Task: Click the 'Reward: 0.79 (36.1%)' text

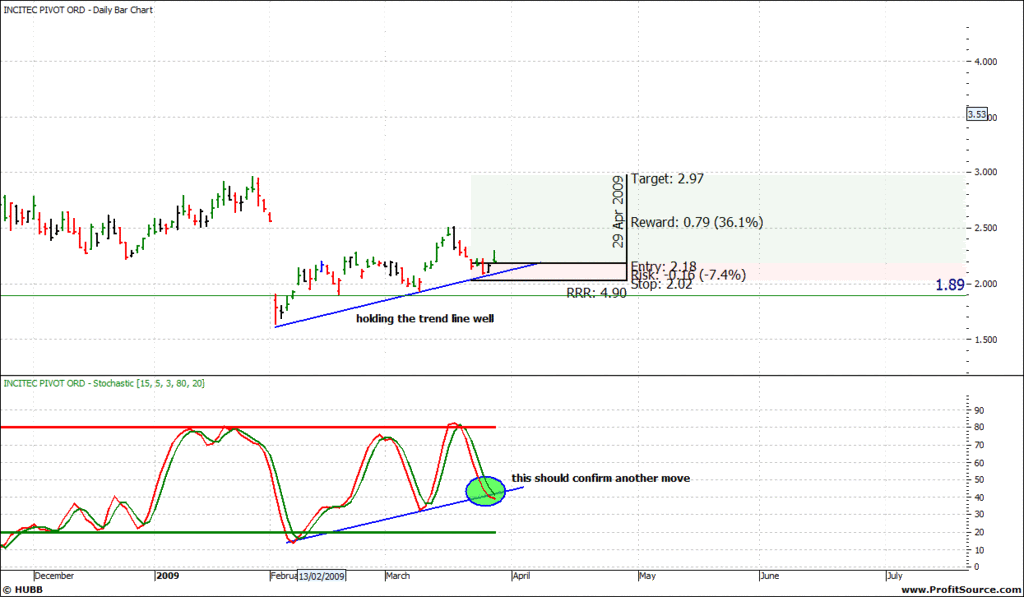Action: [x=697, y=223]
